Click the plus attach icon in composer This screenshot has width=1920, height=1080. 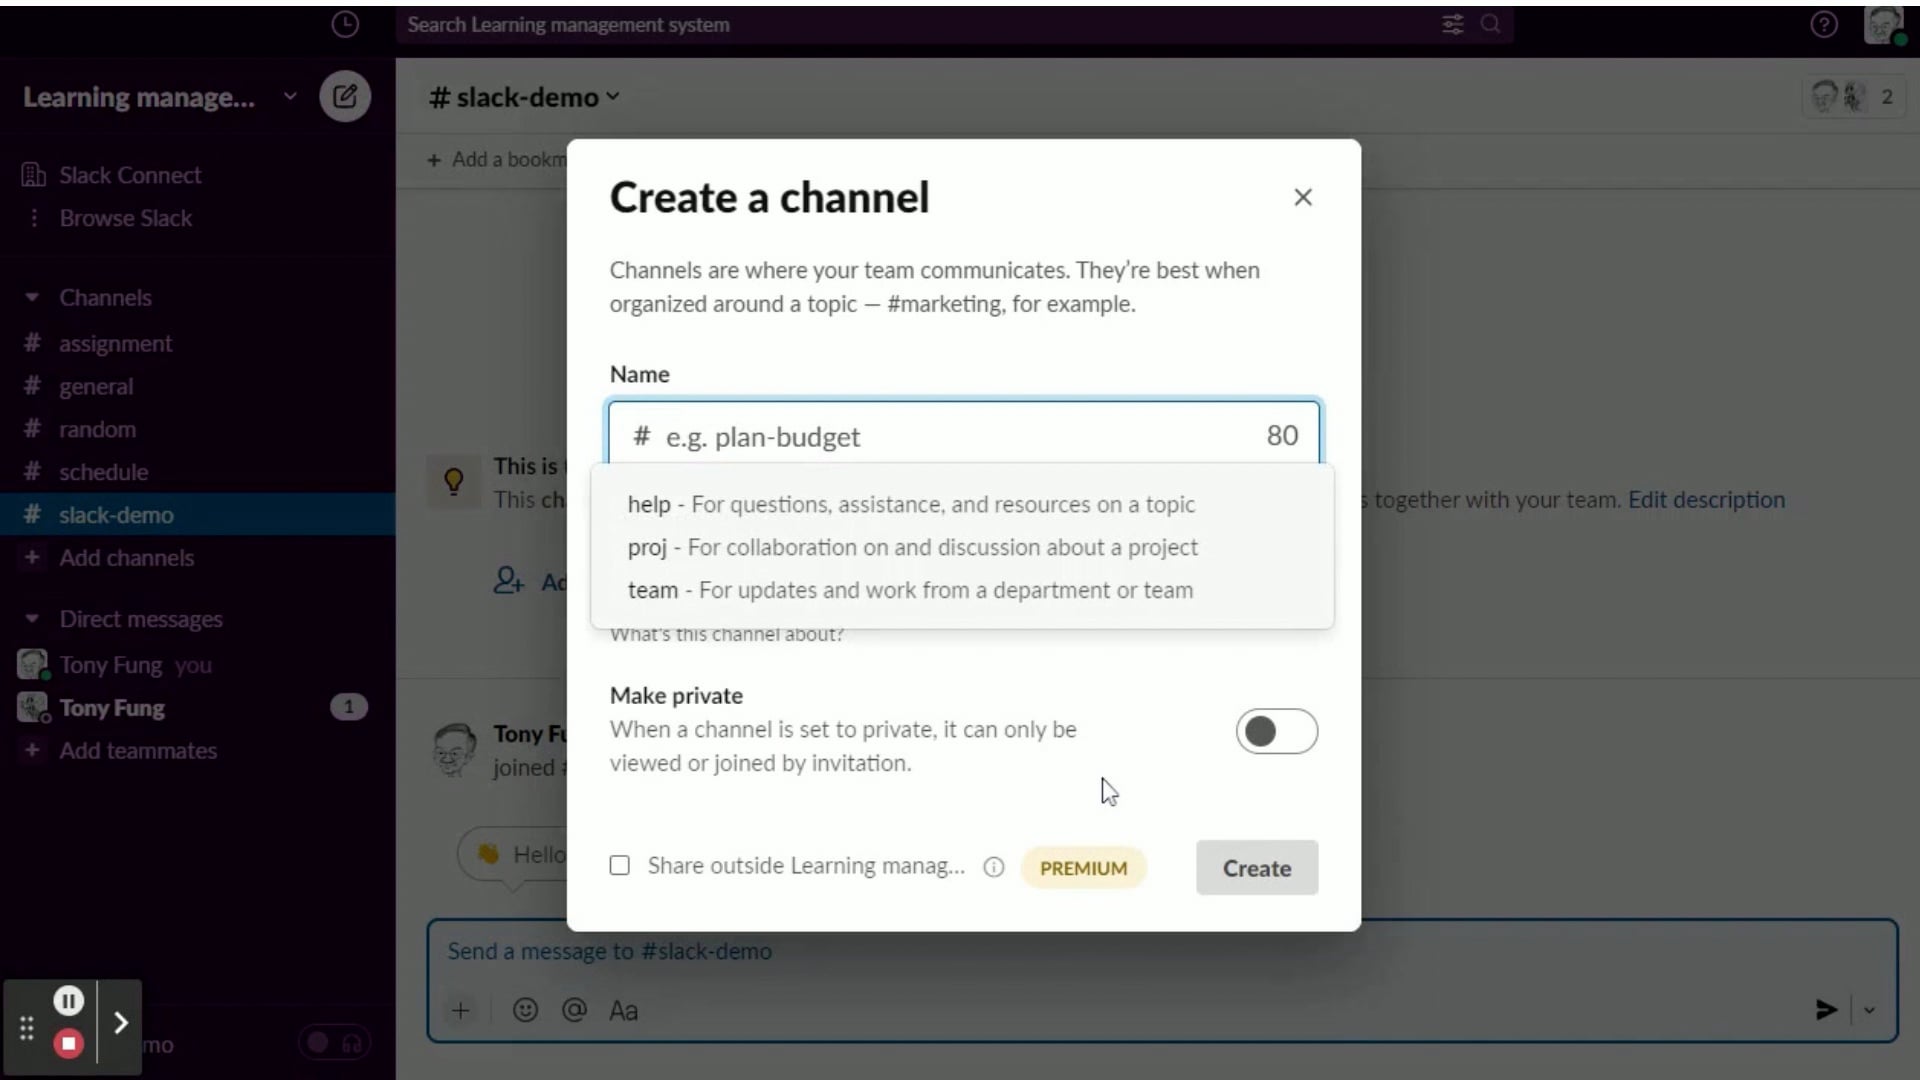coord(460,1010)
